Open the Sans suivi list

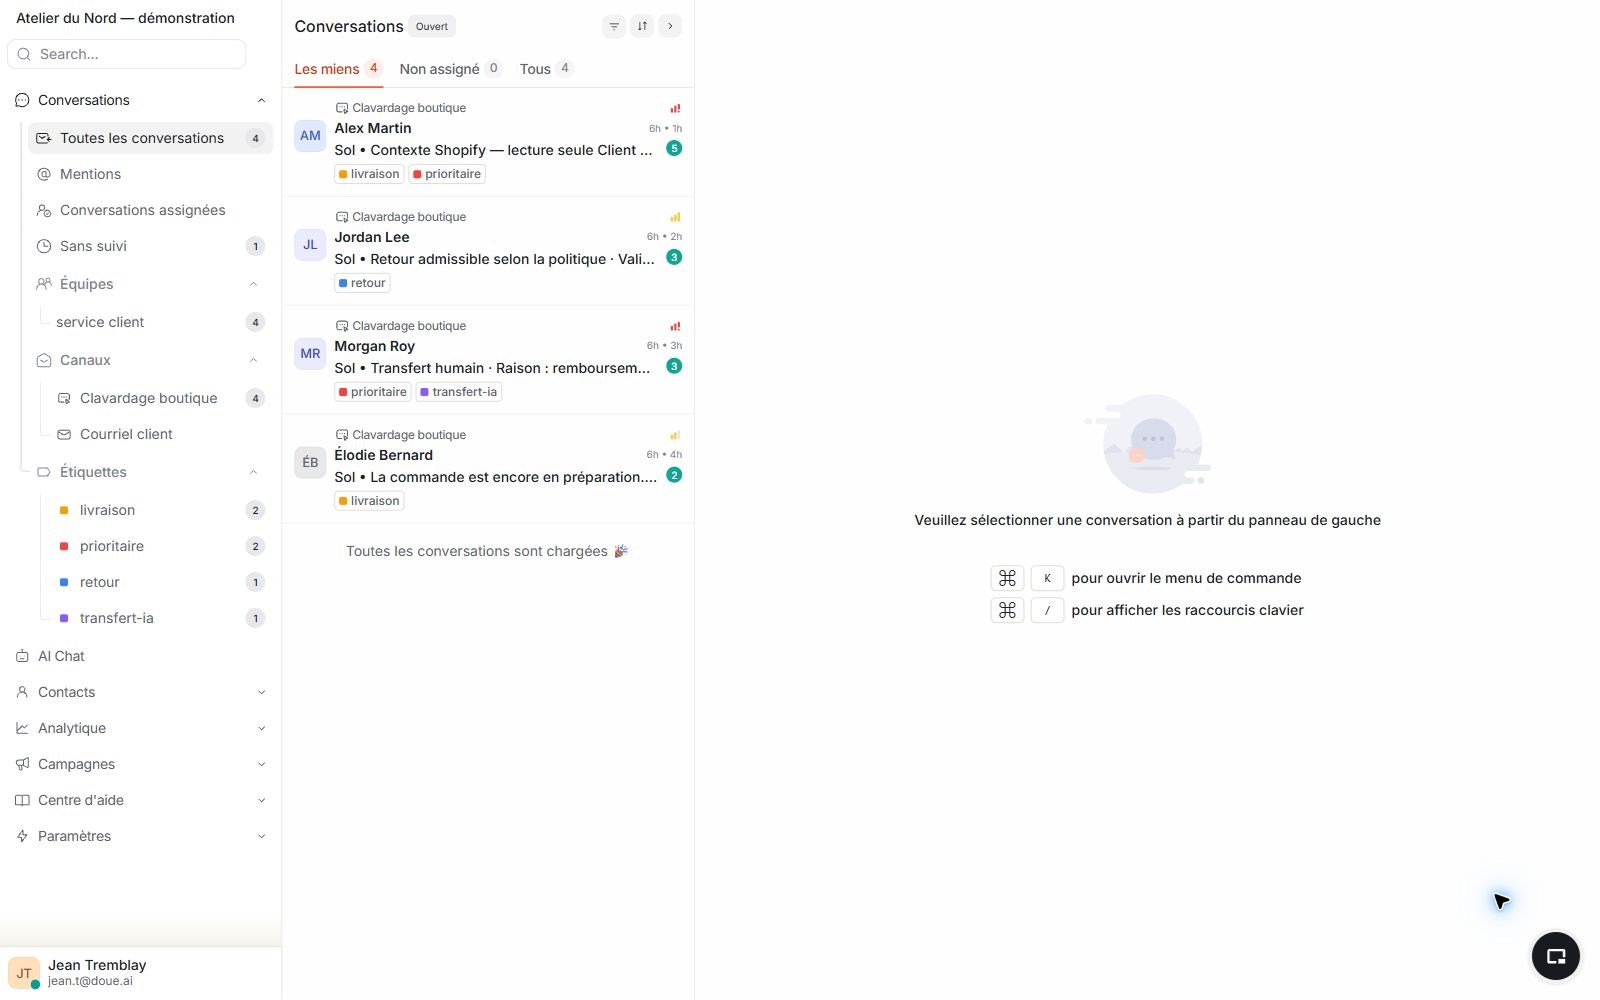[x=150, y=246]
